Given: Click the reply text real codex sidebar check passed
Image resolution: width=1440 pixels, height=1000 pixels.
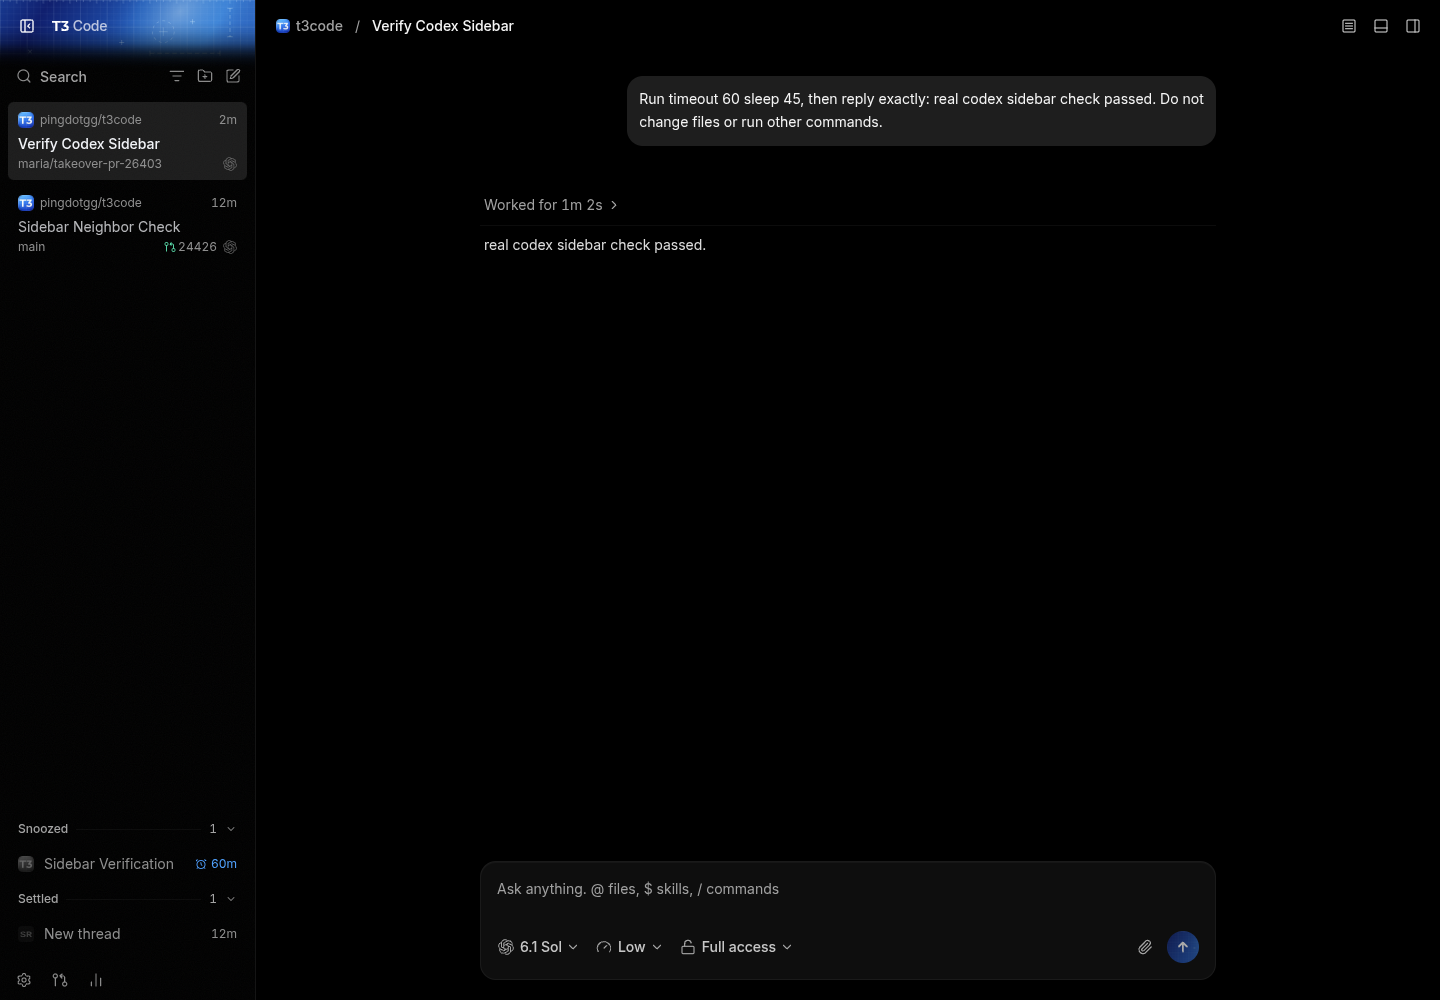Looking at the screenshot, I should coord(595,245).
